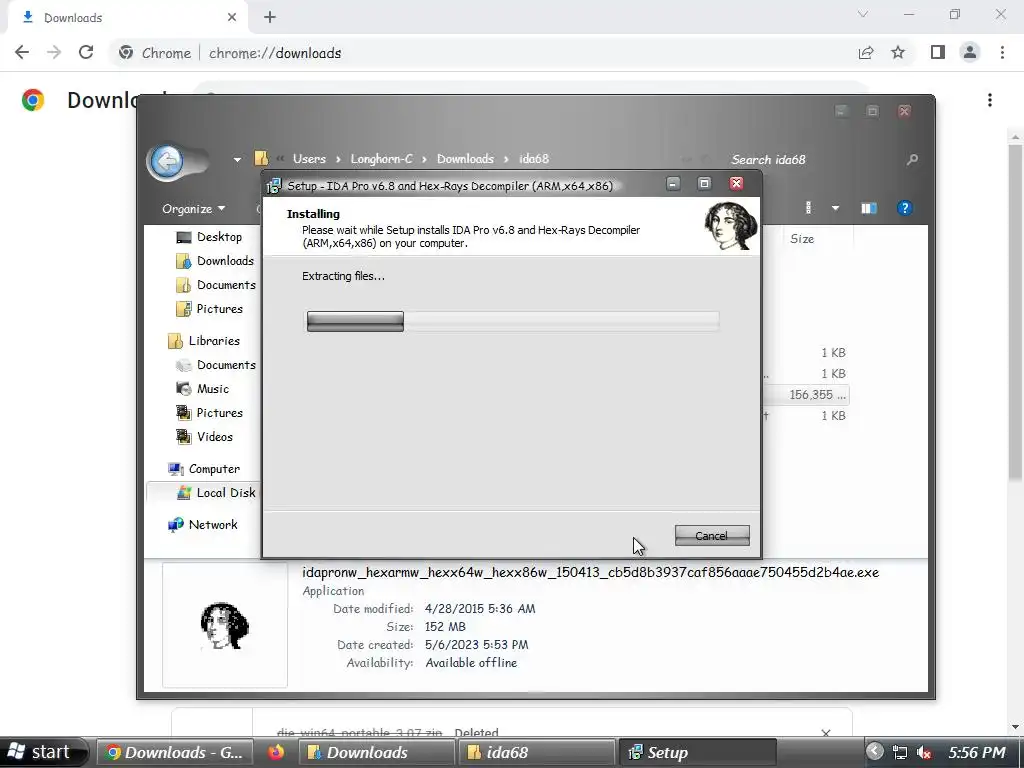This screenshot has height=768, width=1024.
Task: Open Explorer help question mark icon
Action: point(904,208)
